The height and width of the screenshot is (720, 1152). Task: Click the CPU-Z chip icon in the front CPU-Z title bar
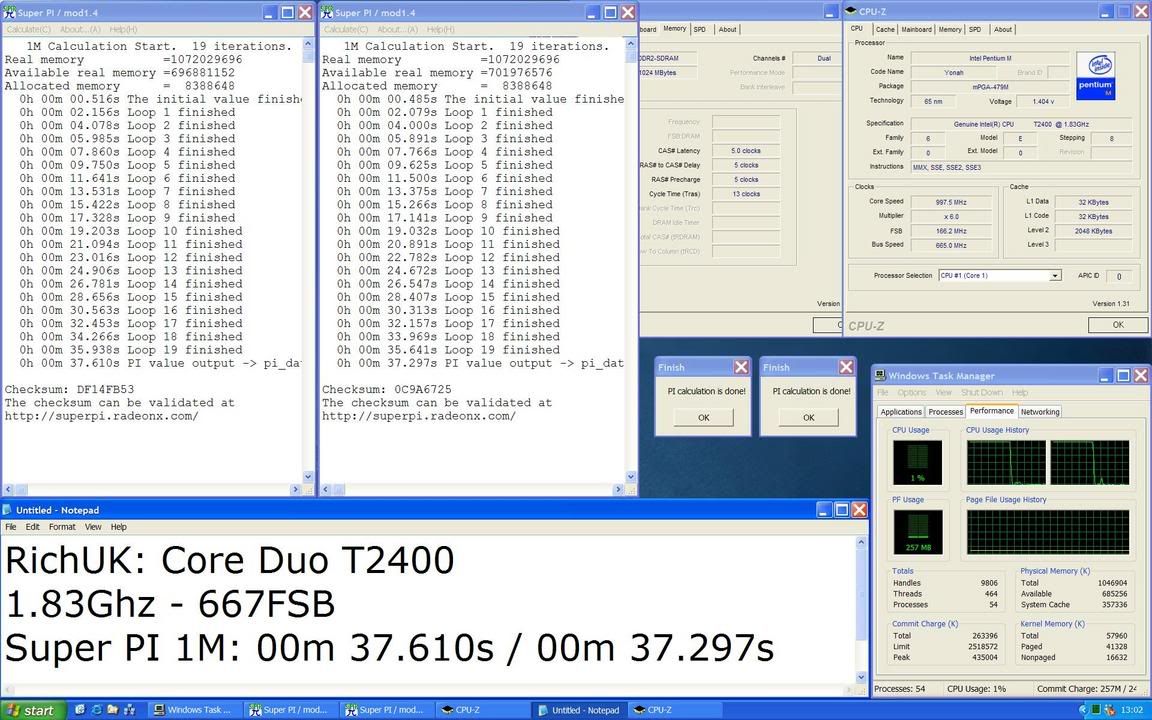click(851, 11)
